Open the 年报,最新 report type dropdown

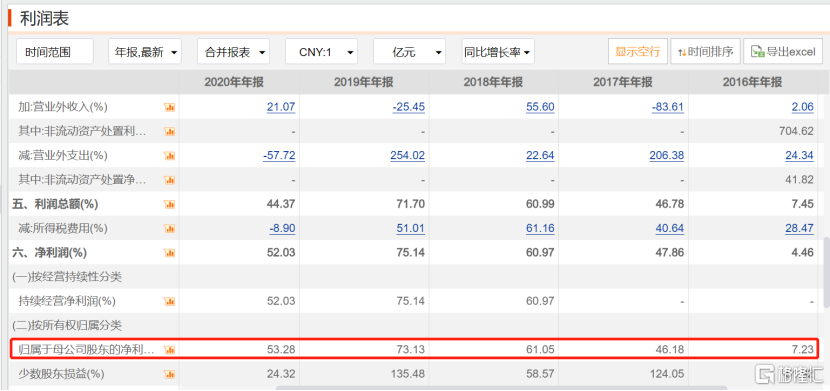click(x=145, y=52)
